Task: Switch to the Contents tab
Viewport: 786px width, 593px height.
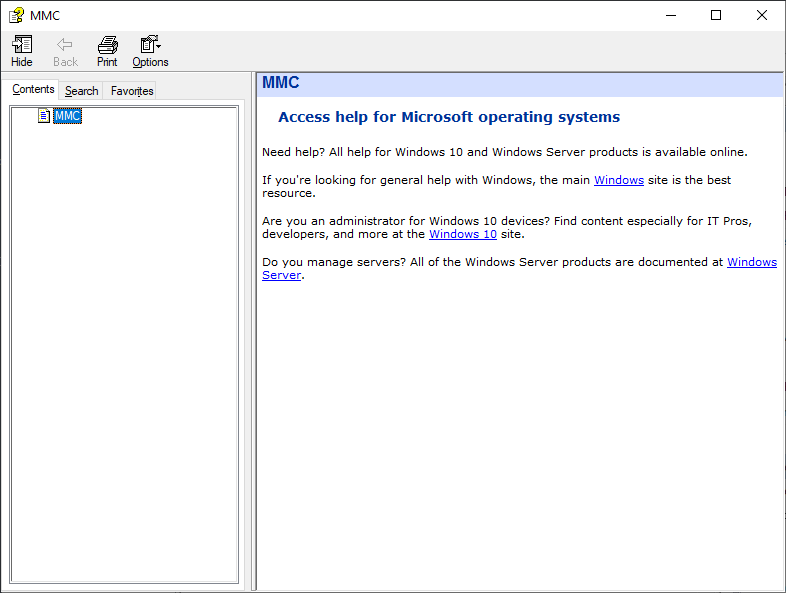Action: (33, 89)
